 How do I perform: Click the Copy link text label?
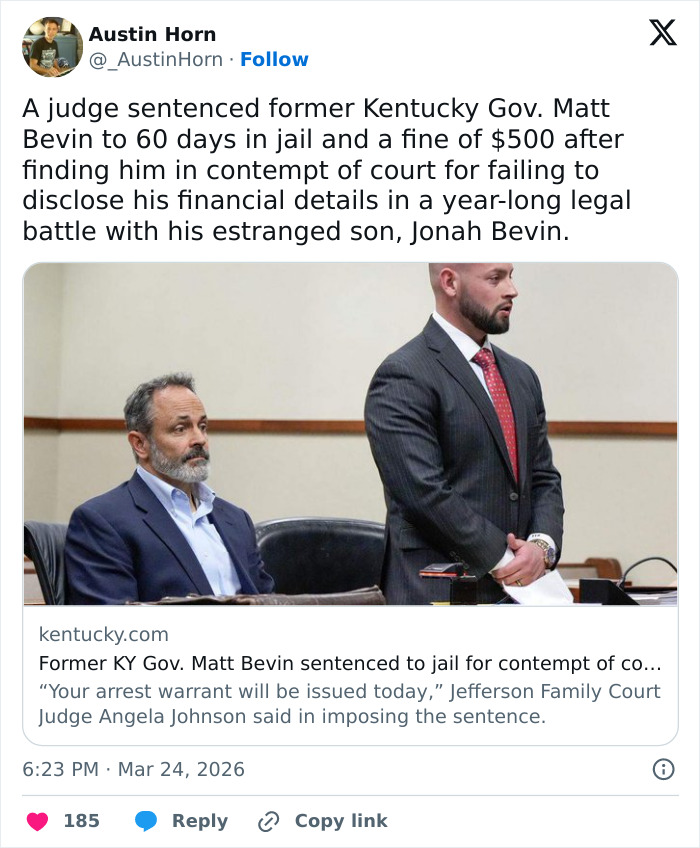[340, 820]
